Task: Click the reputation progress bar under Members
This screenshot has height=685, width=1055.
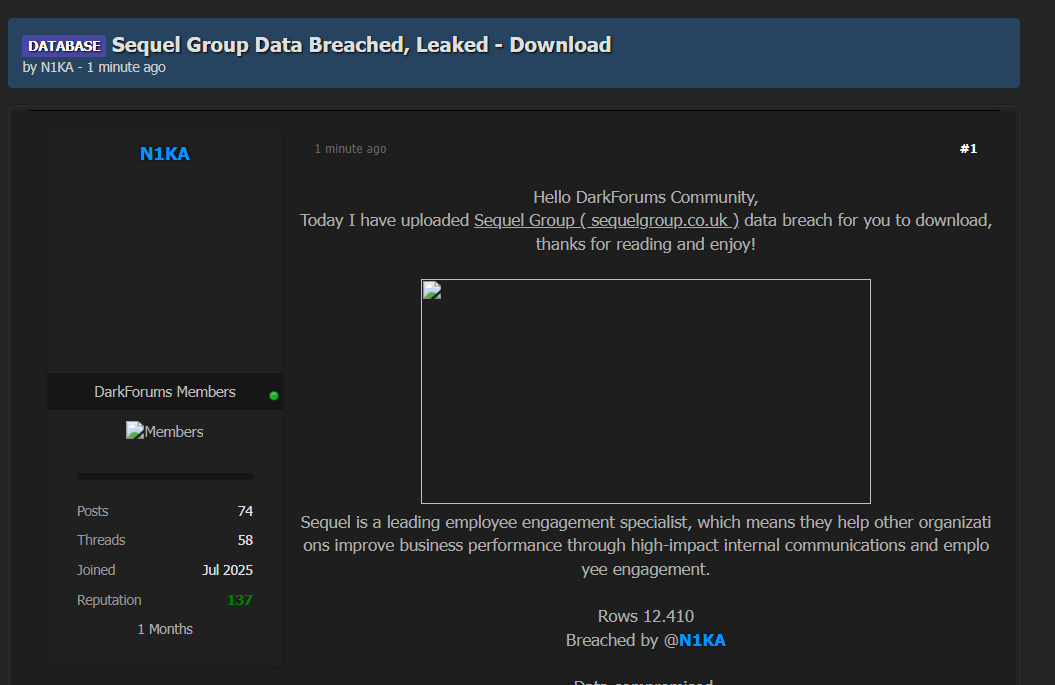Action: (165, 476)
